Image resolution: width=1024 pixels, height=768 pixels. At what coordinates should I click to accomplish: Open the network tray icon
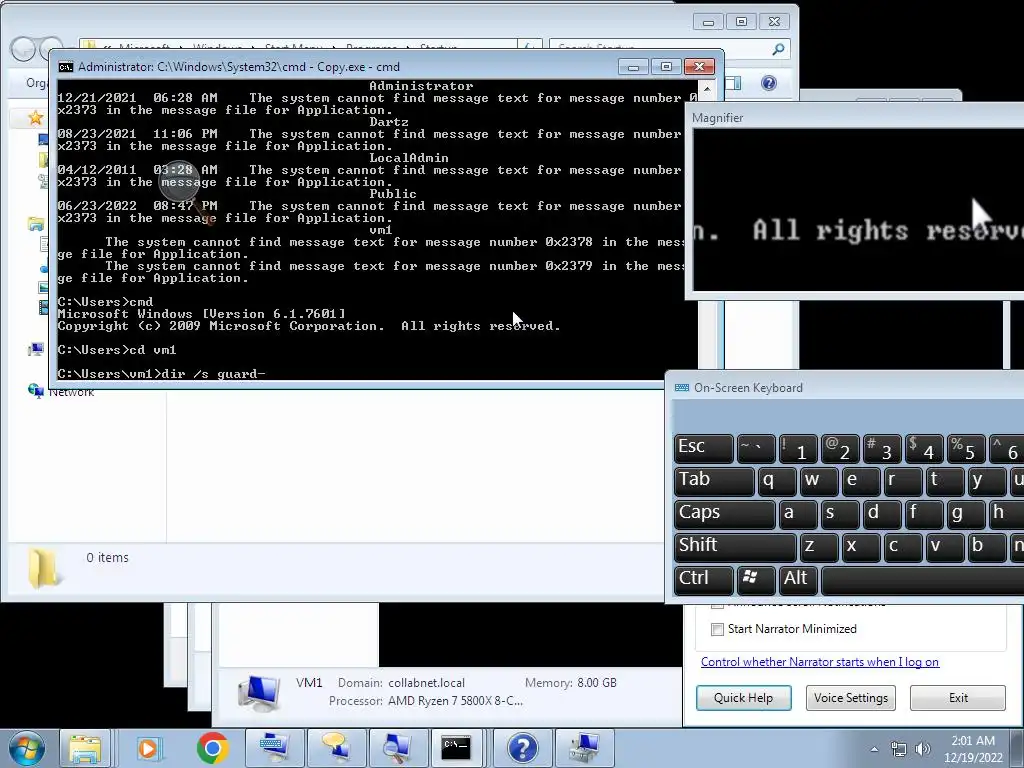click(x=899, y=749)
